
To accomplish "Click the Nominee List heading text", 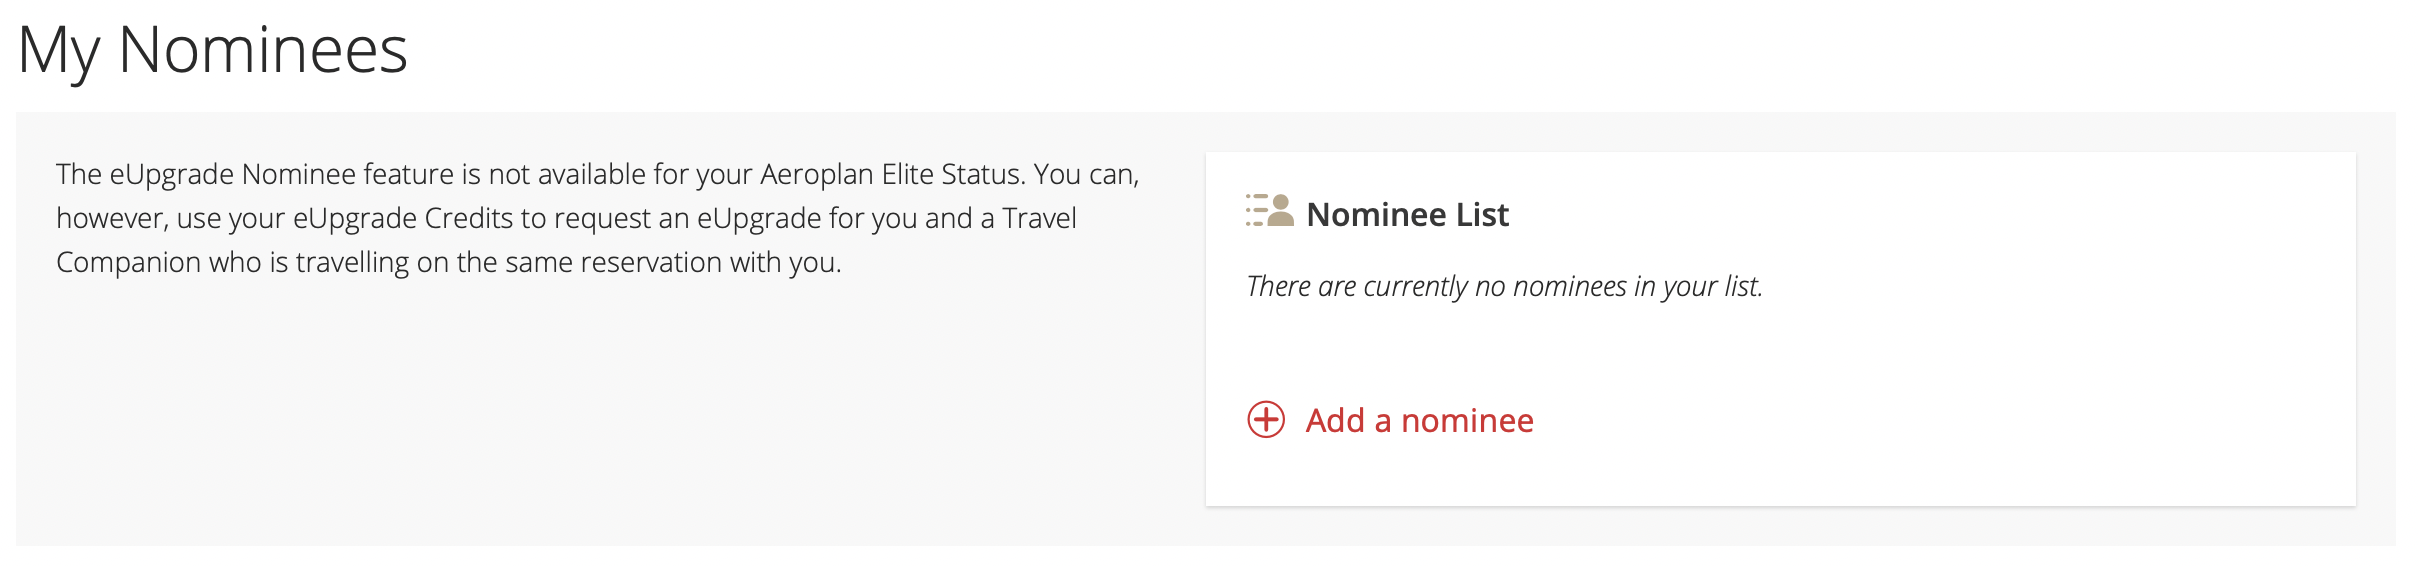I will pos(1407,214).
